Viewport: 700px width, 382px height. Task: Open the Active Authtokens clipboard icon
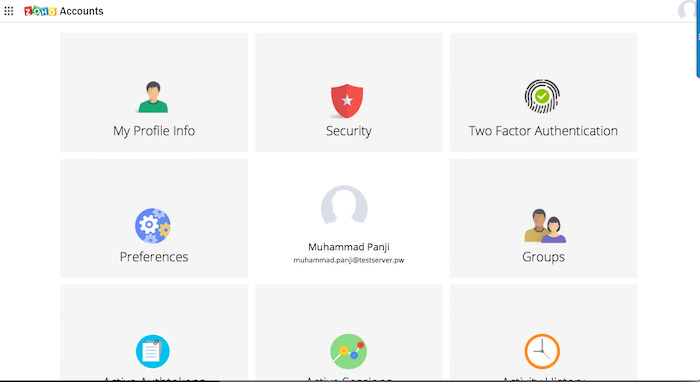[153, 351]
